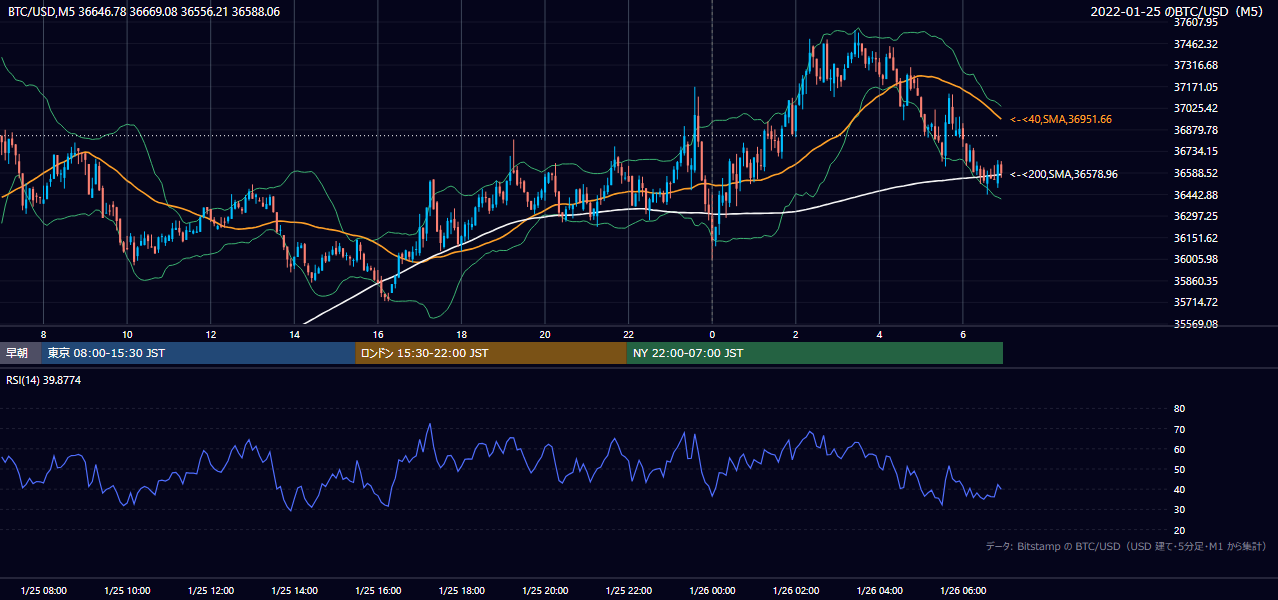
Task: Click the bottom date label '1/25 22:00'
Action: [x=629, y=591]
